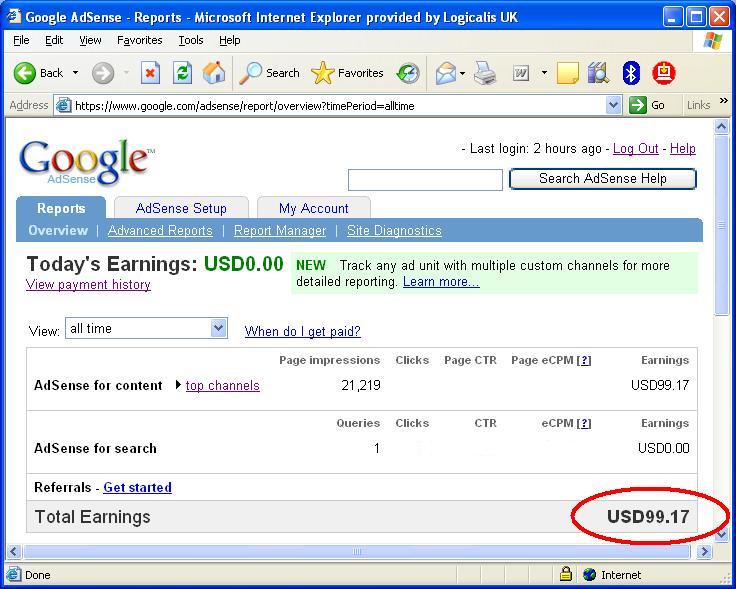Expand the Links toolbar chevron

tap(723, 100)
